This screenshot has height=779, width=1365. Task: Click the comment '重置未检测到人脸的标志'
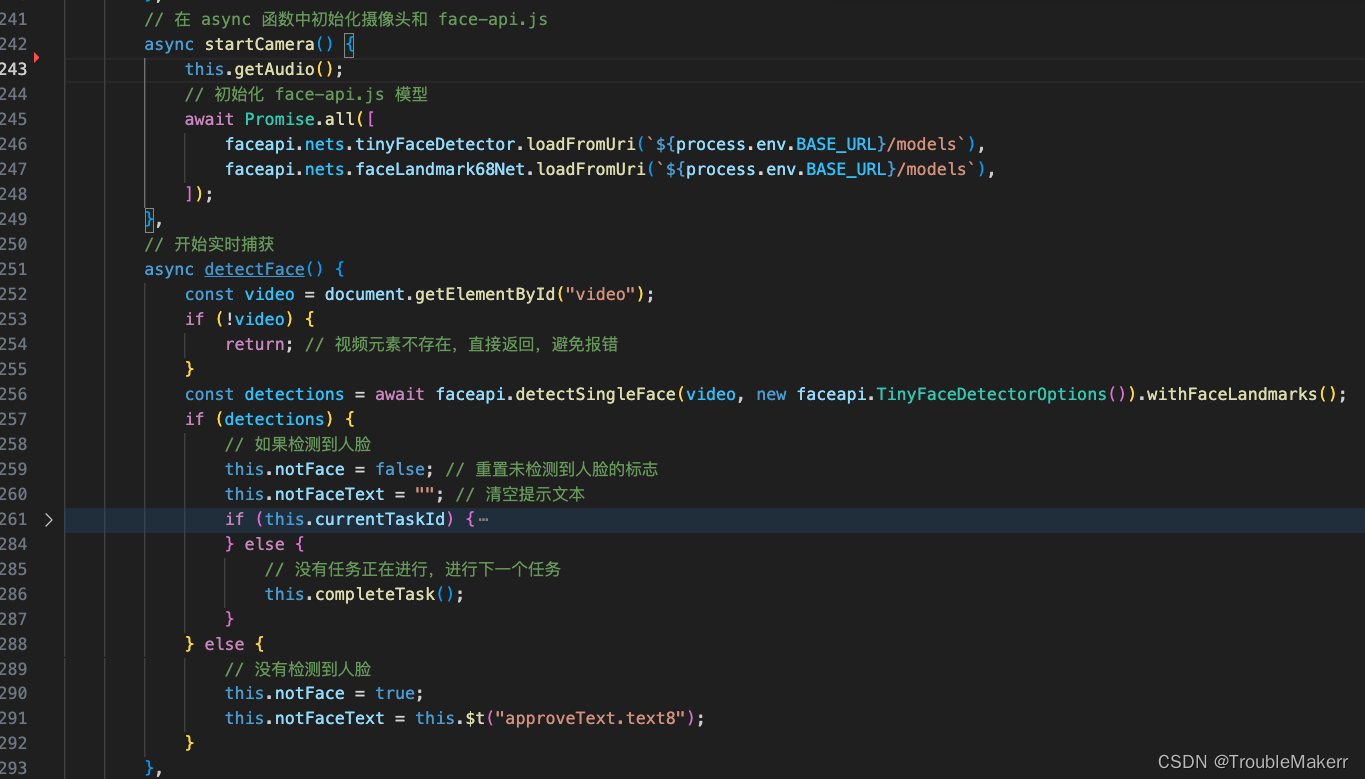click(552, 469)
